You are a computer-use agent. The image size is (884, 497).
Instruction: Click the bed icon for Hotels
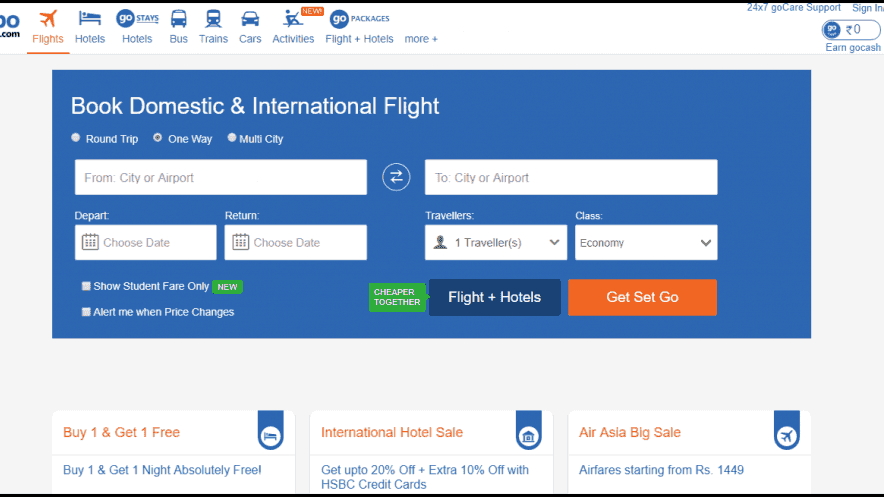pos(90,19)
